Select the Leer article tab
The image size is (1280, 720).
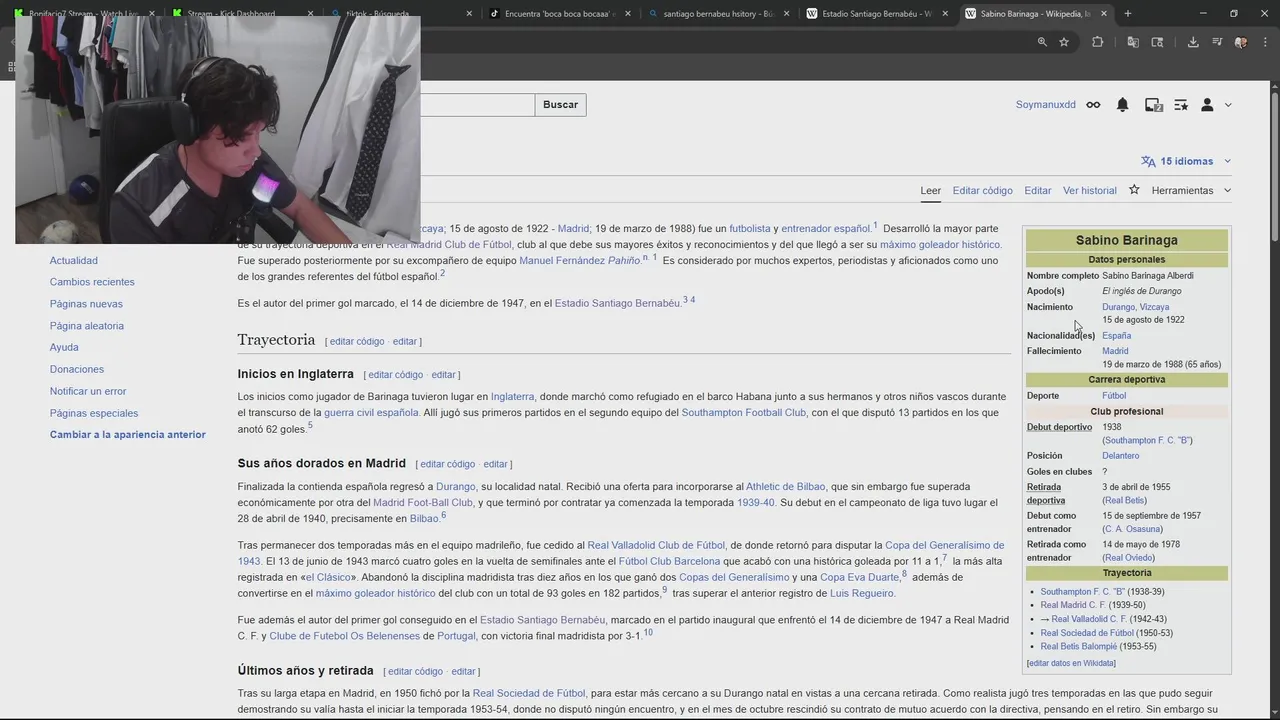point(931,190)
